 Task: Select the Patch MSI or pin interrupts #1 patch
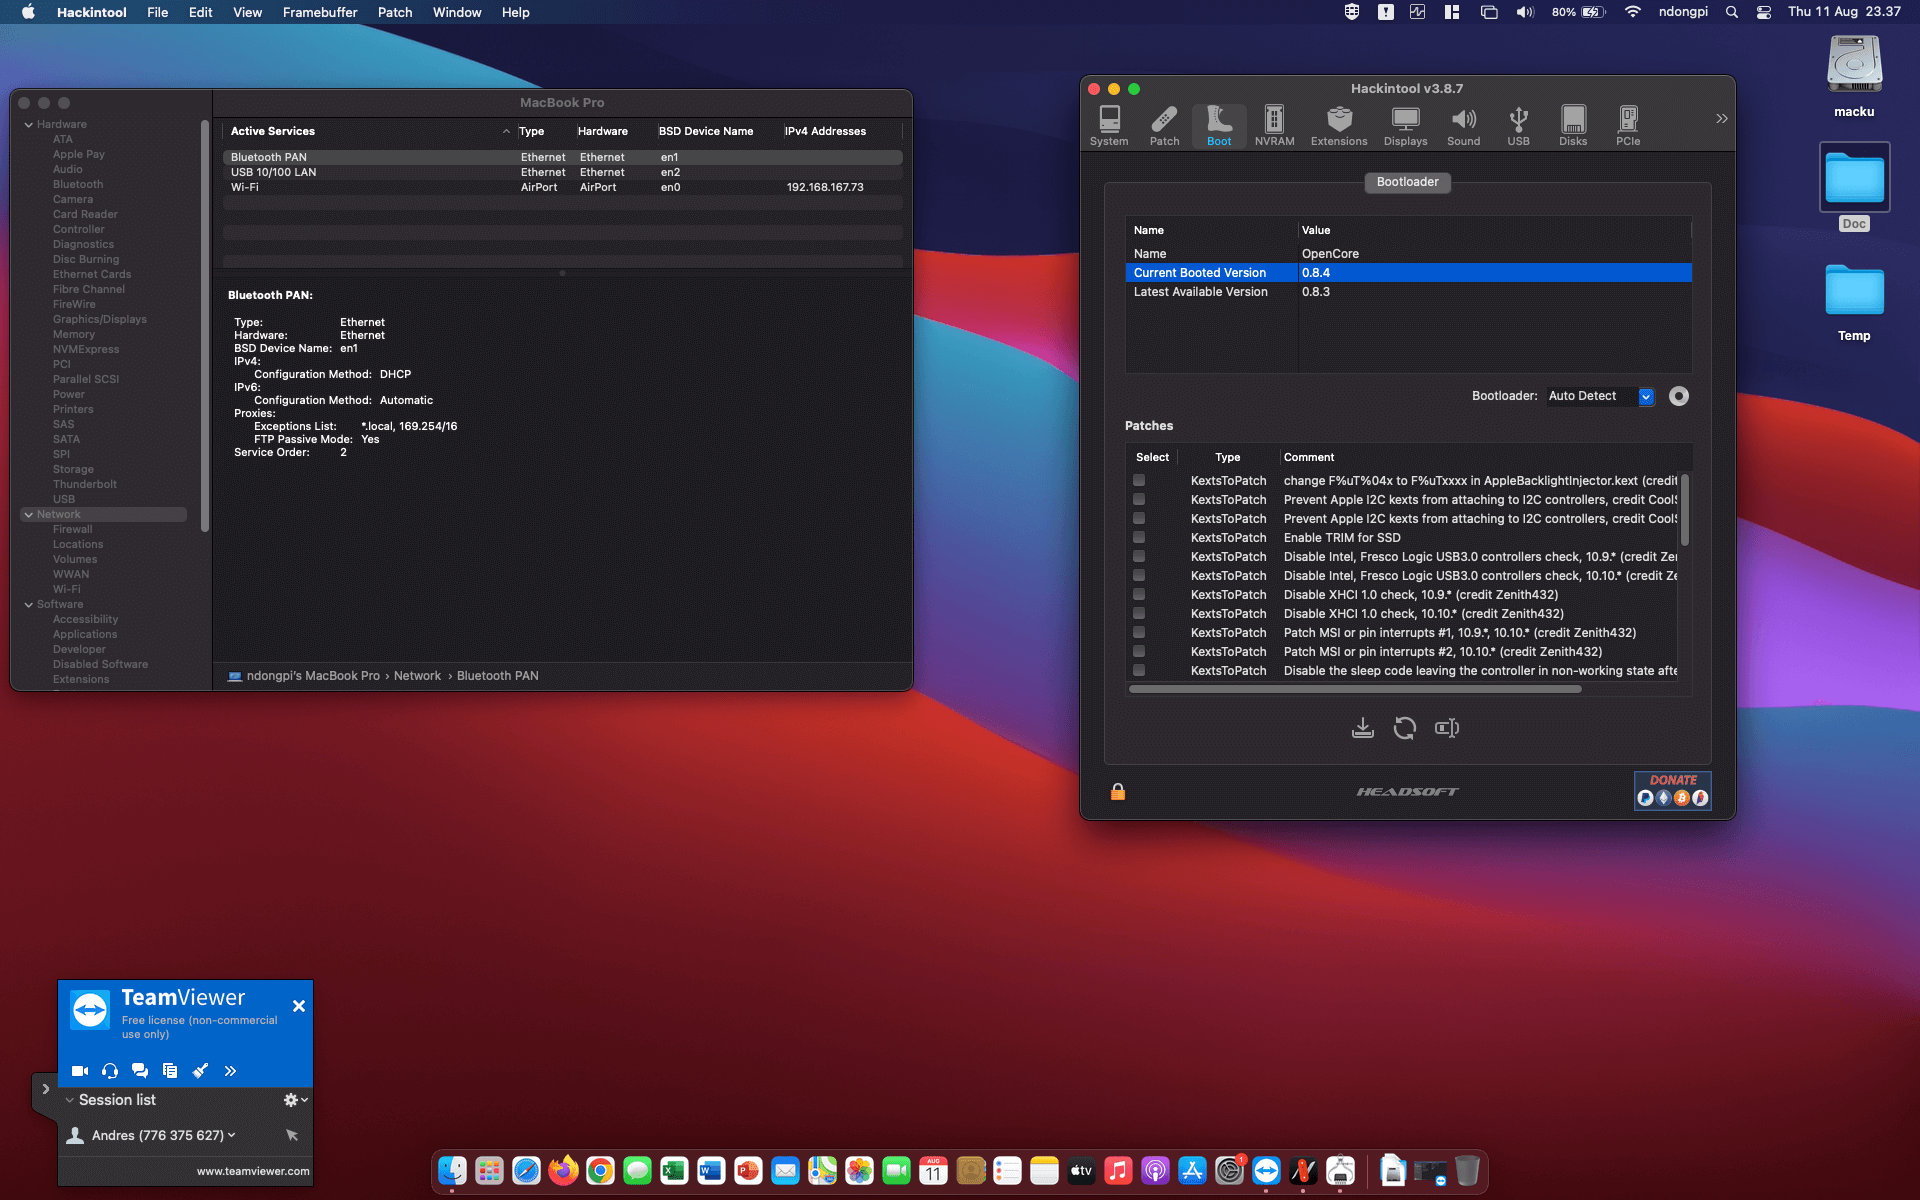click(1139, 632)
